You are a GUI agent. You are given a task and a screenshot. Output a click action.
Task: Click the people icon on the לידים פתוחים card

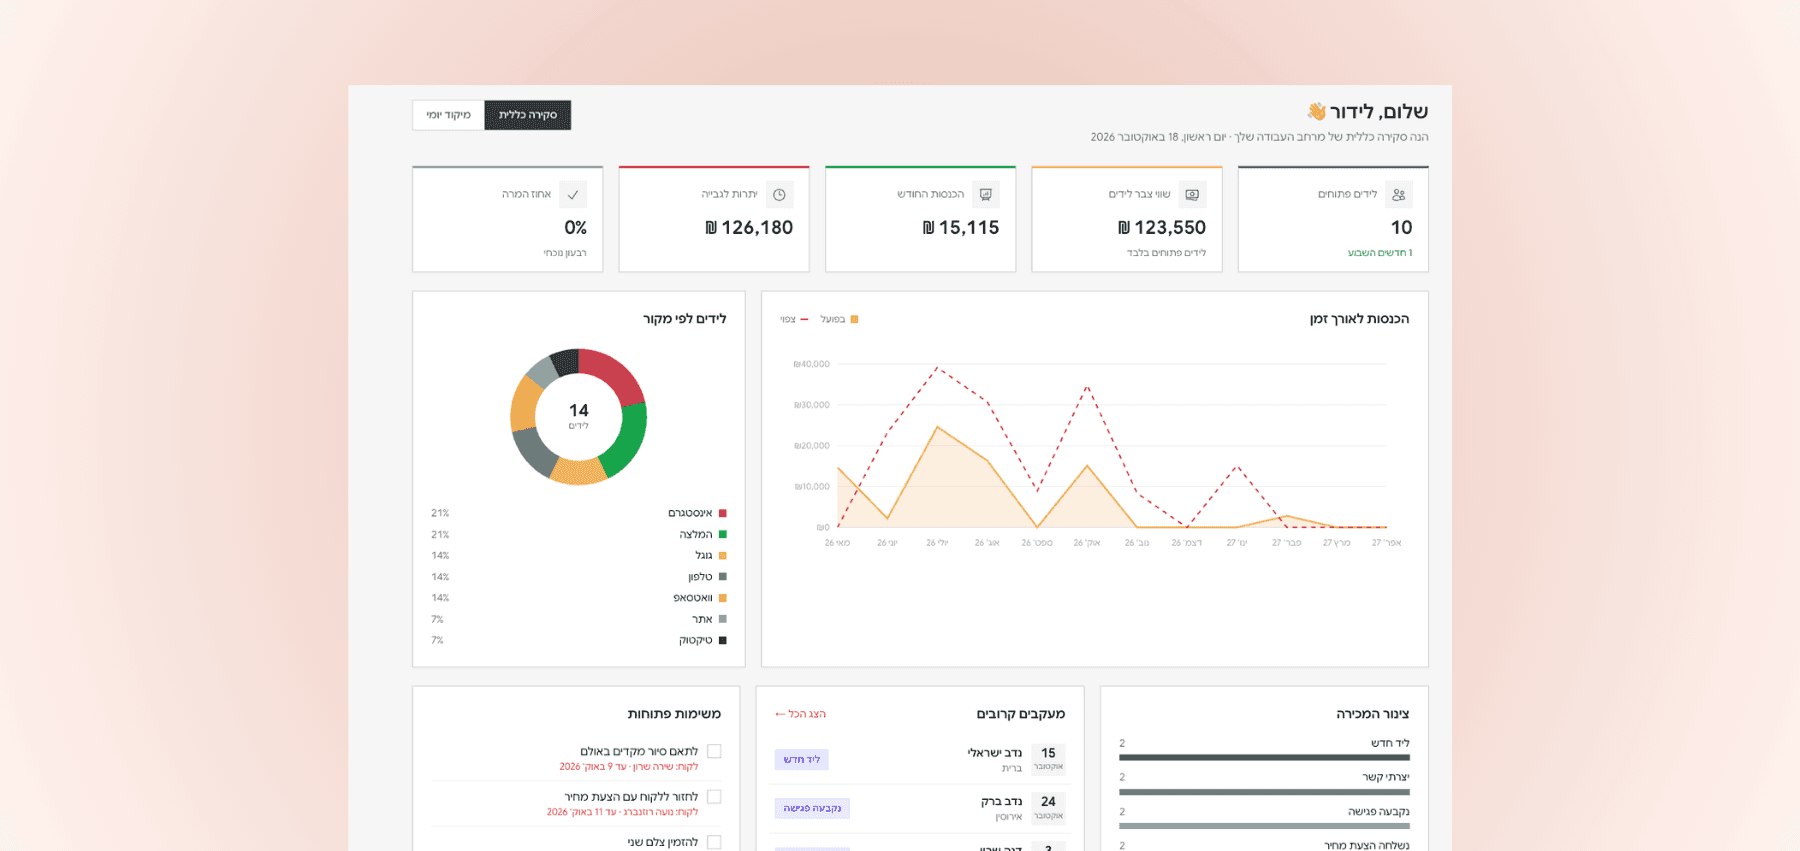pyautogui.click(x=1398, y=195)
